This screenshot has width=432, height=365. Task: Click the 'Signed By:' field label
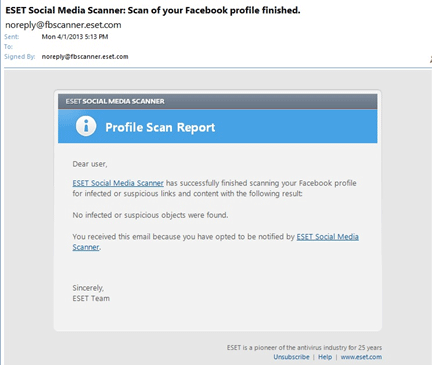point(20,57)
